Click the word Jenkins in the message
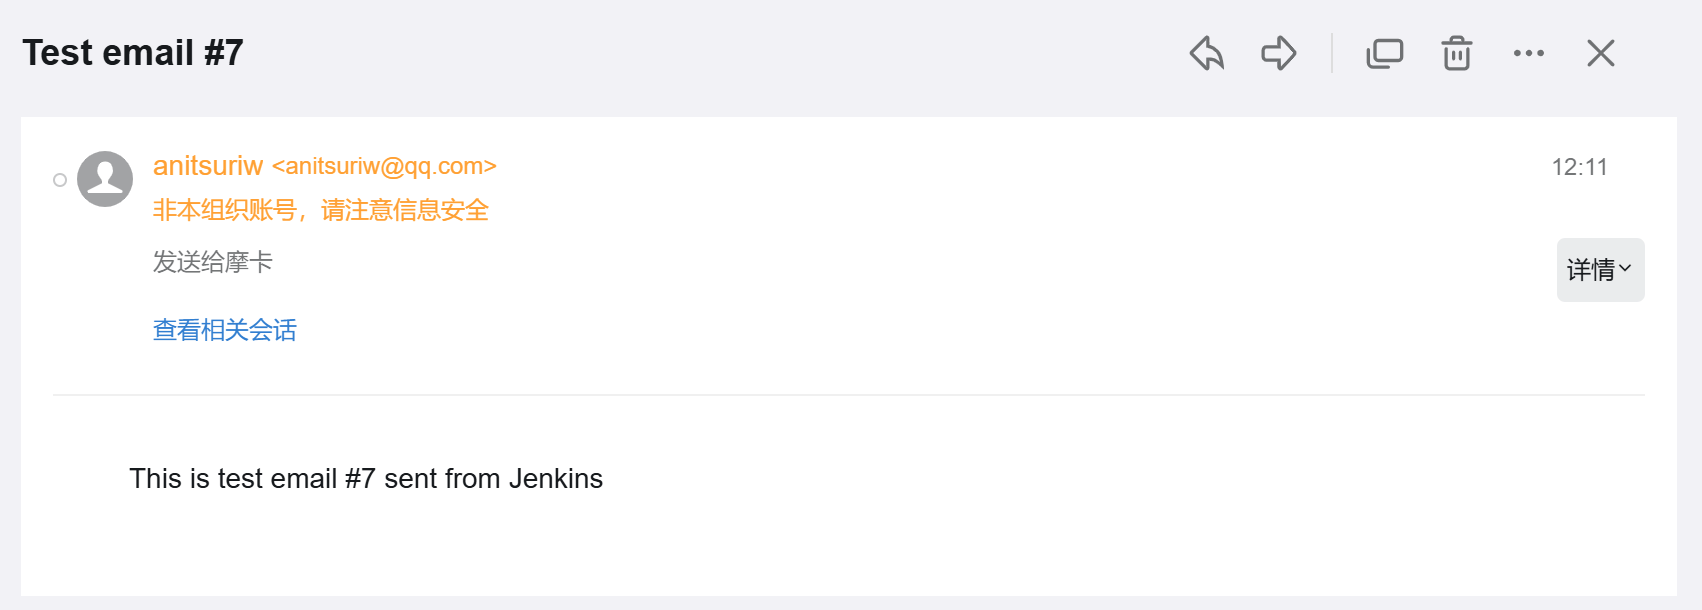The image size is (1702, 610). click(555, 479)
